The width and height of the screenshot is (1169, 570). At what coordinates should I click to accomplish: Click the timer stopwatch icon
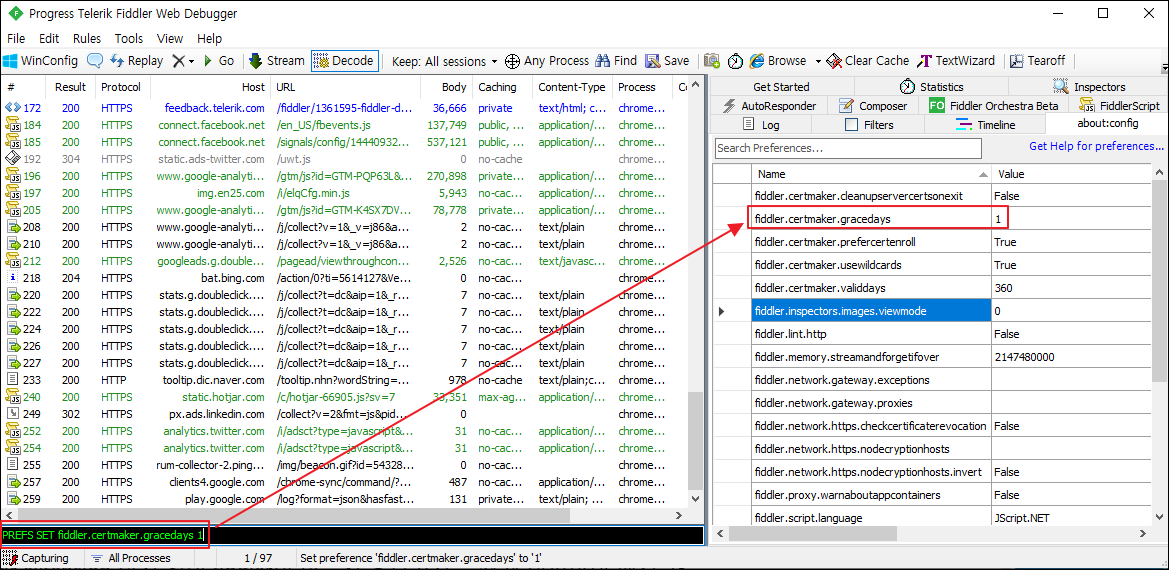tap(735, 61)
